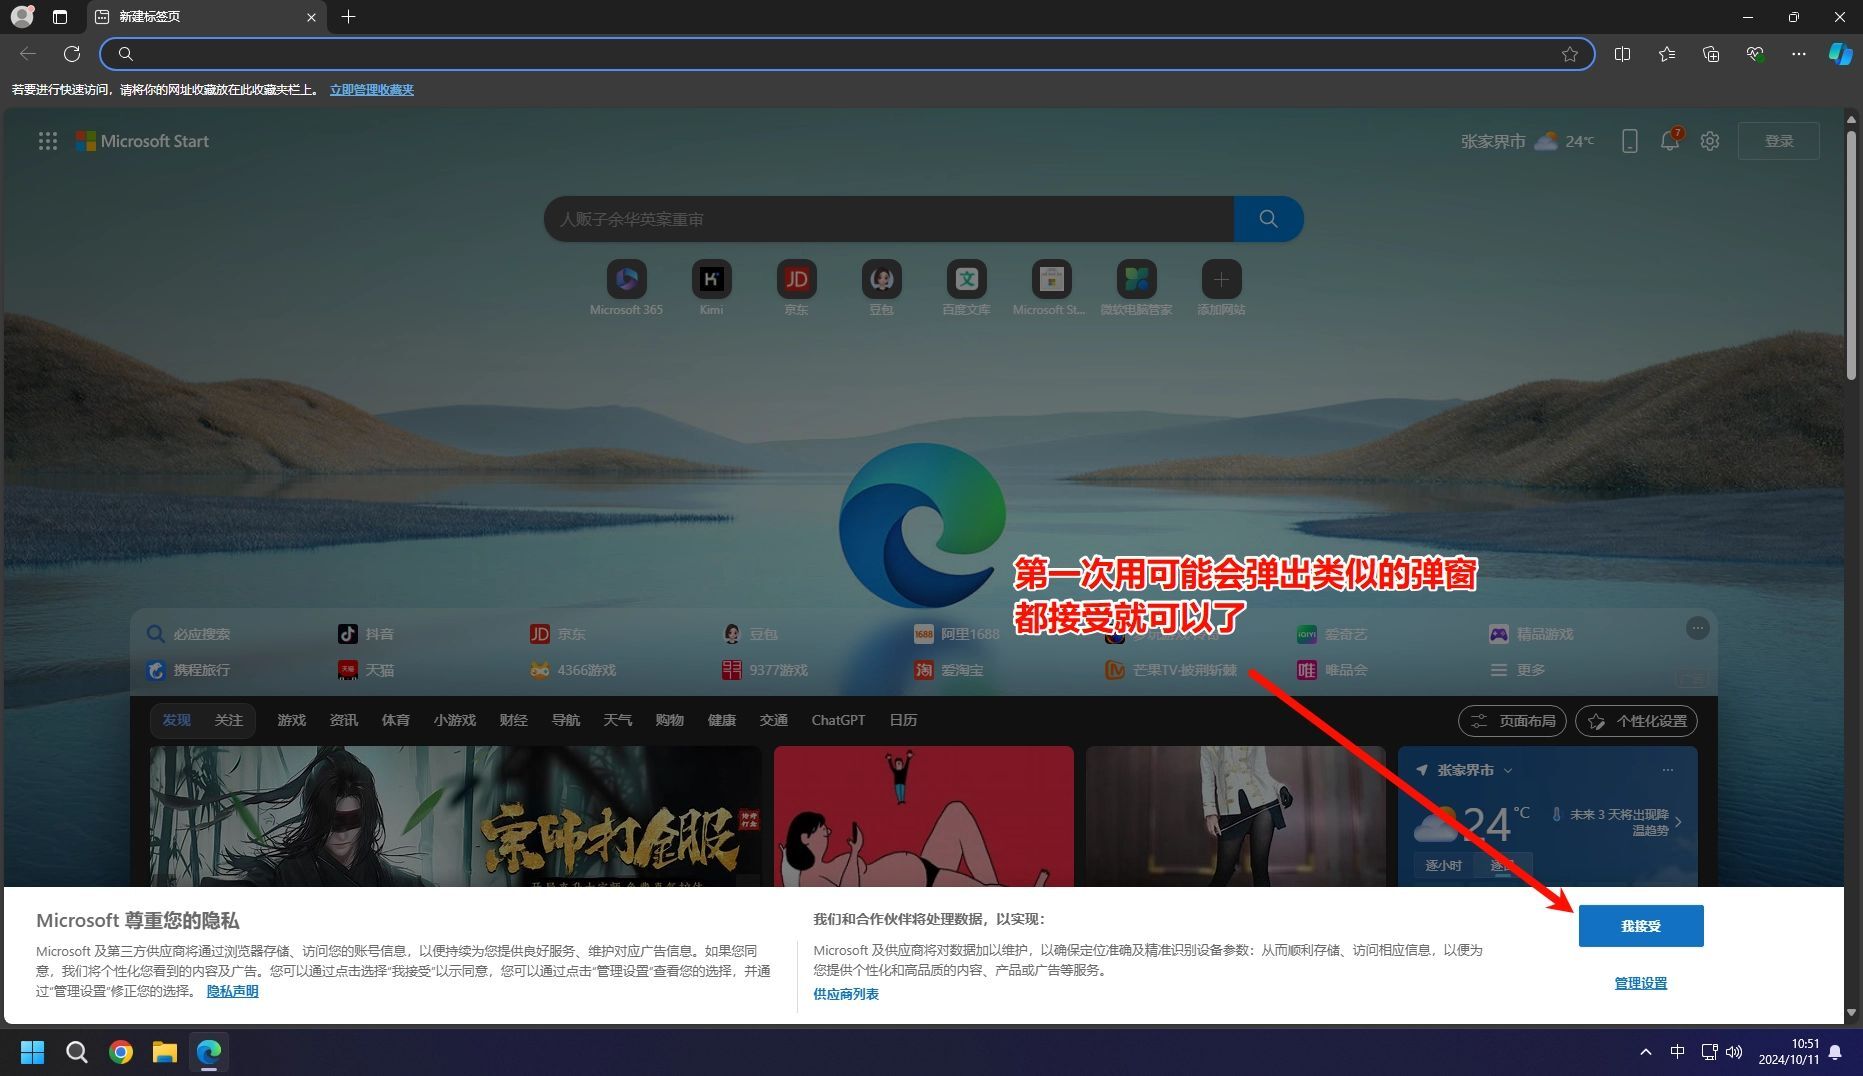Image resolution: width=1863 pixels, height=1076 pixels.
Task: Open the 页面布局 layout options
Action: click(1512, 721)
